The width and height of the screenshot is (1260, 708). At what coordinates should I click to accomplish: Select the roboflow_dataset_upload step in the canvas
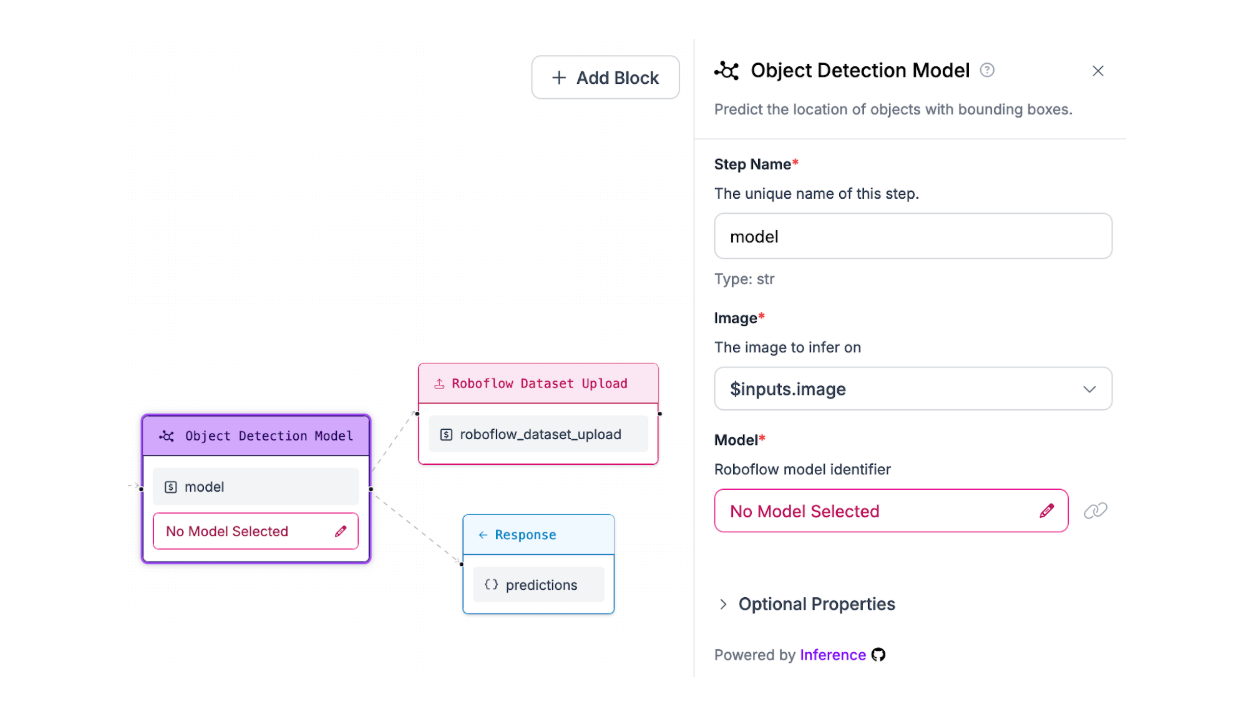(538, 435)
